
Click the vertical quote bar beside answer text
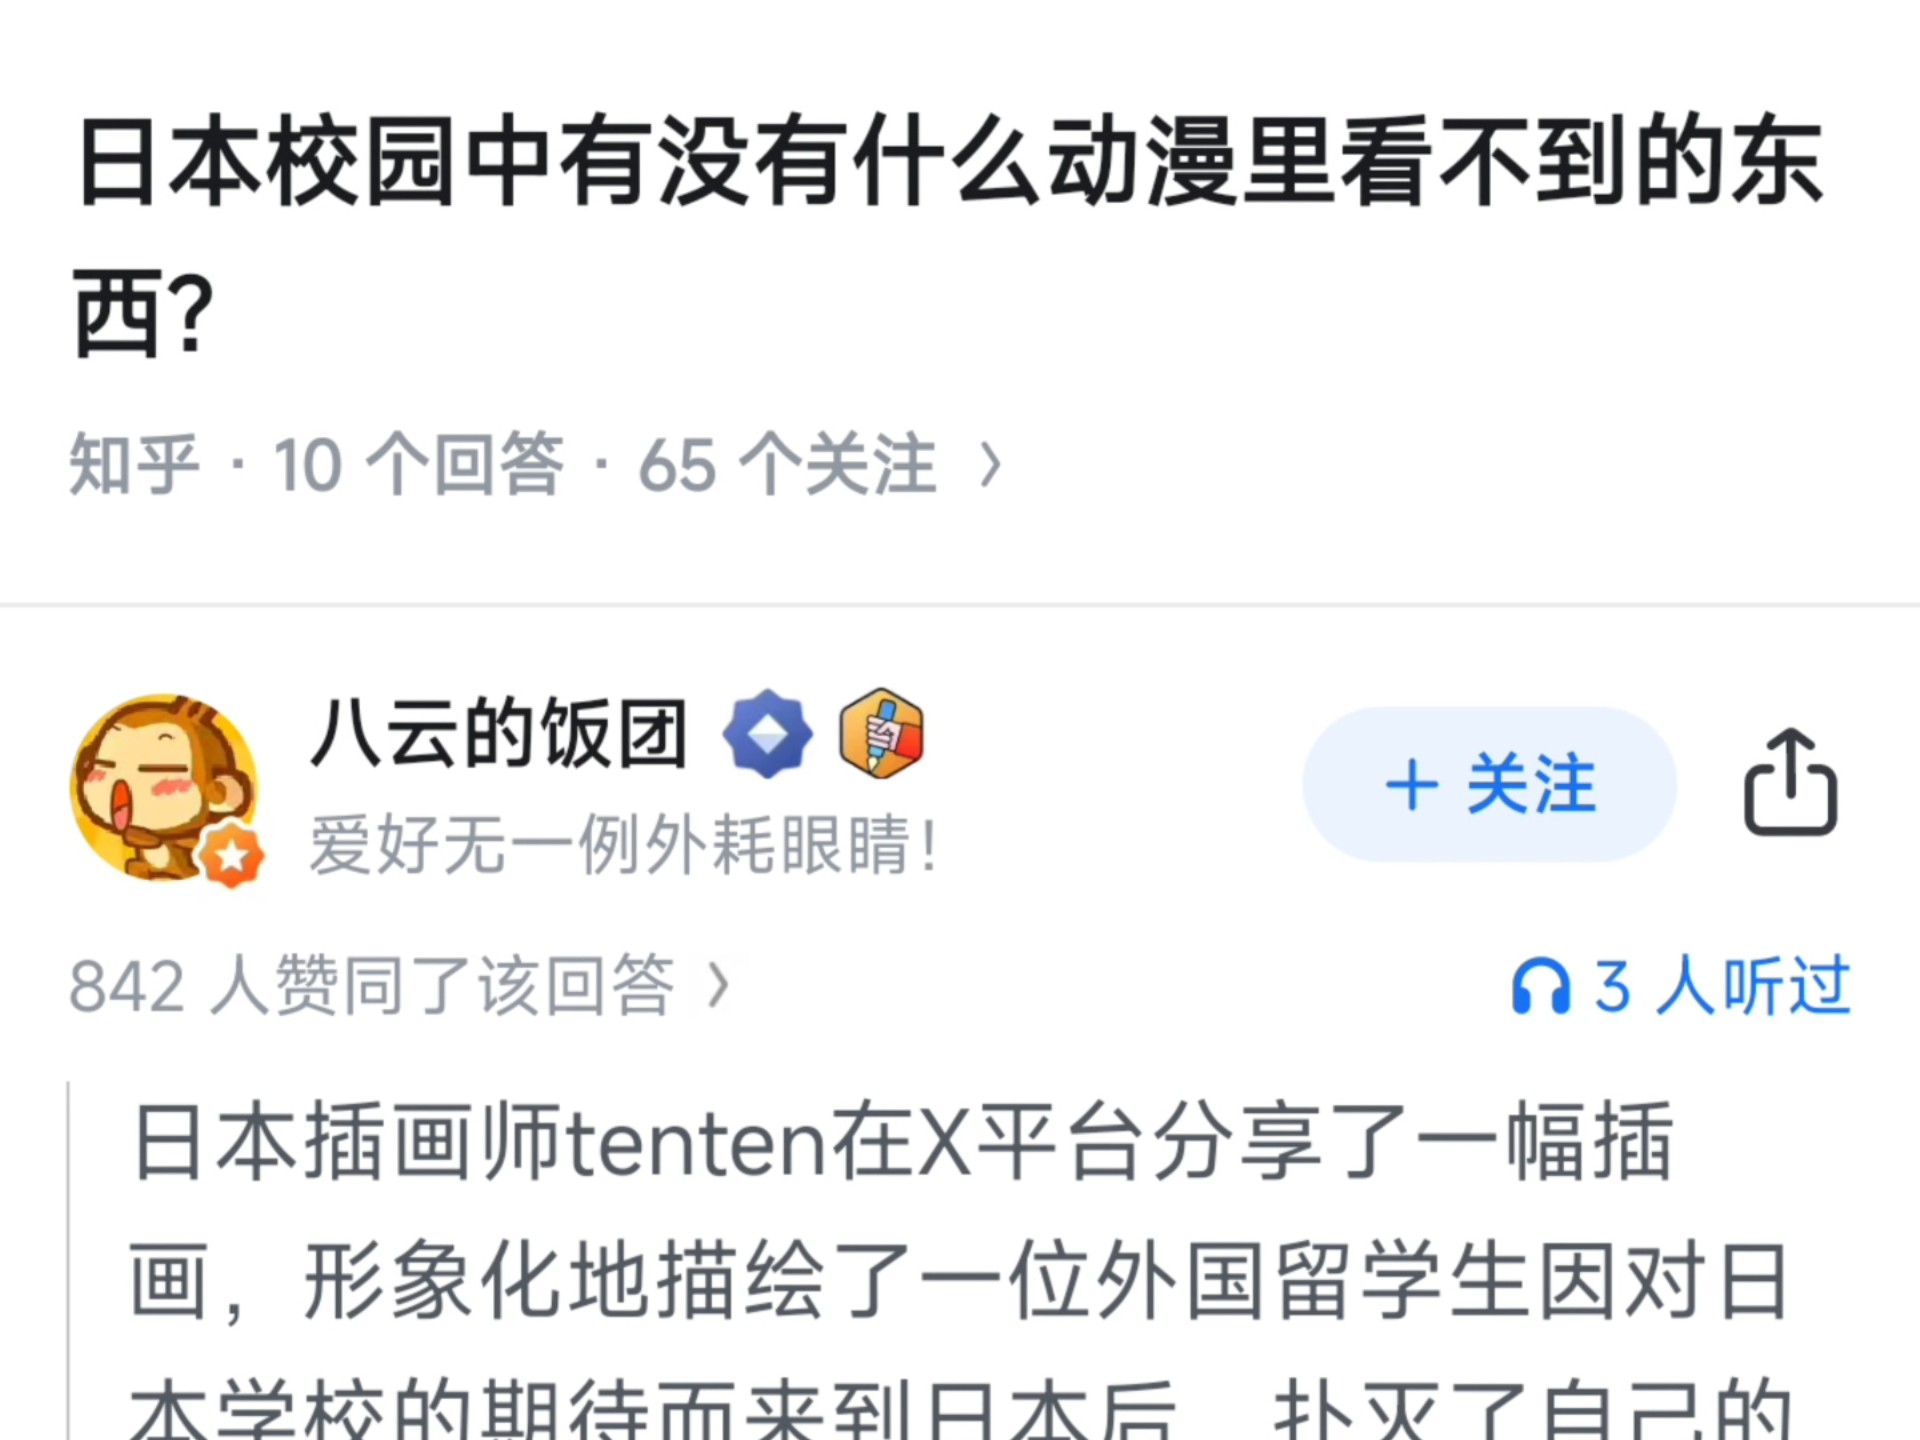pyautogui.click(x=68, y=1260)
